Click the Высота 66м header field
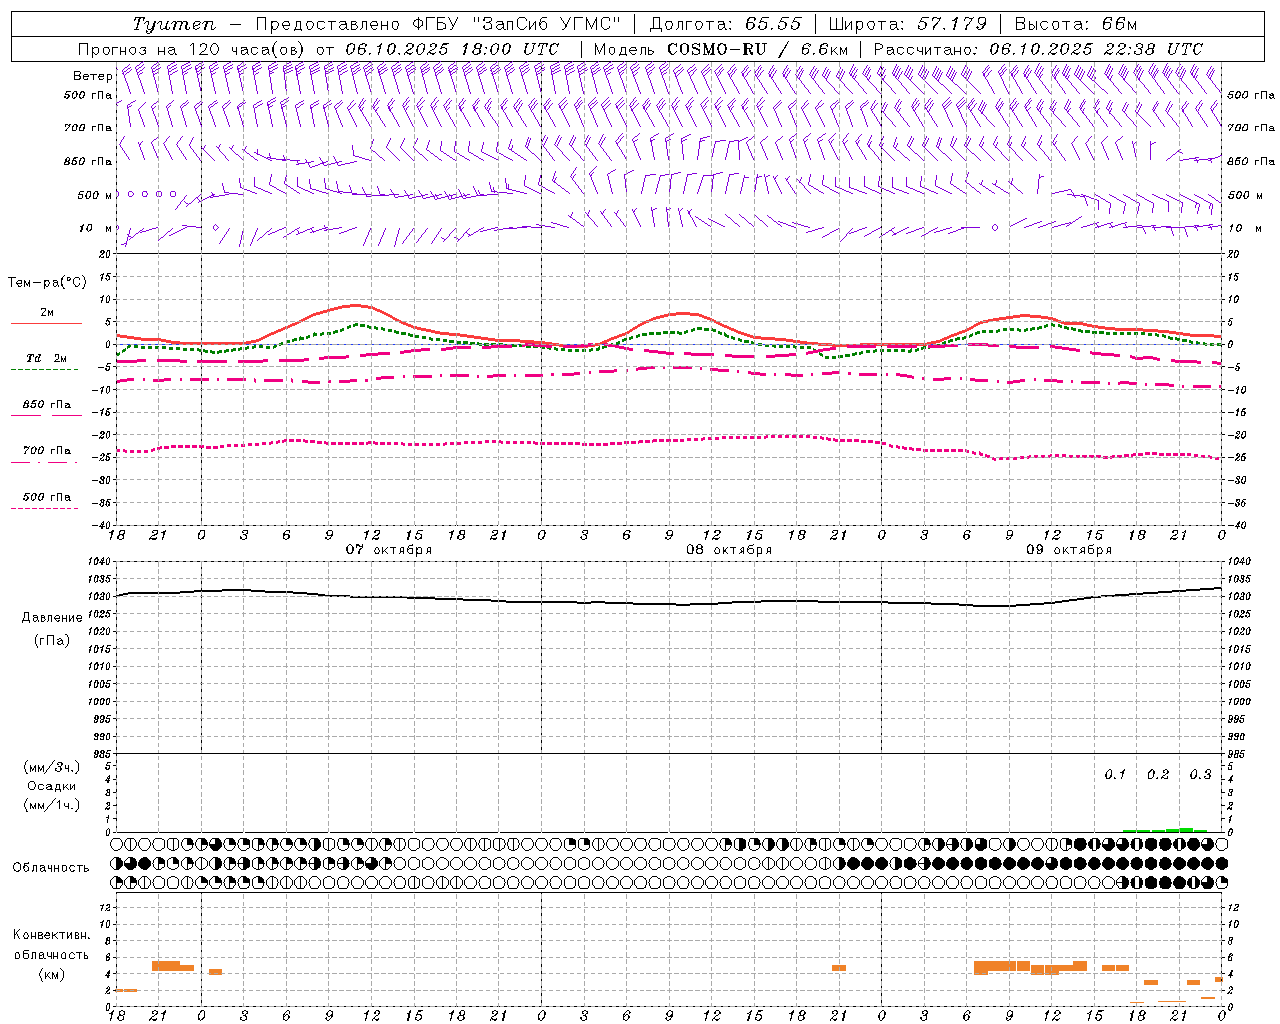 coord(1076,24)
